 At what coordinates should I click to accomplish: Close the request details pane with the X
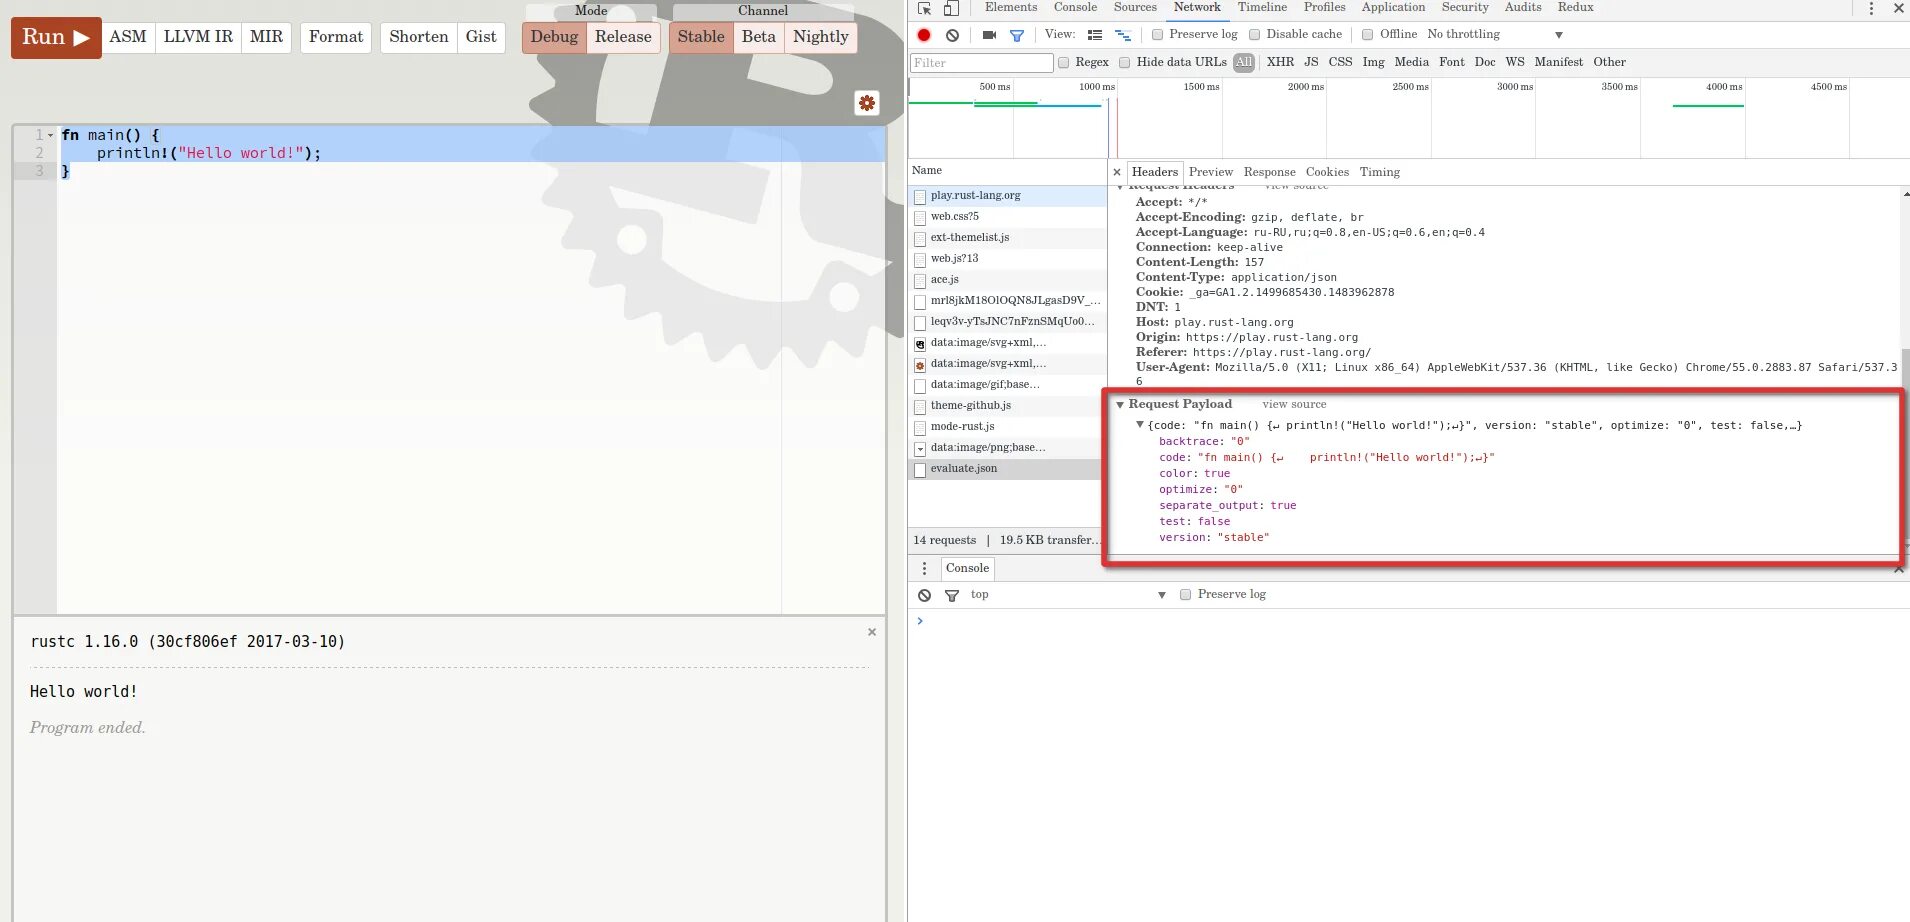tap(1117, 172)
